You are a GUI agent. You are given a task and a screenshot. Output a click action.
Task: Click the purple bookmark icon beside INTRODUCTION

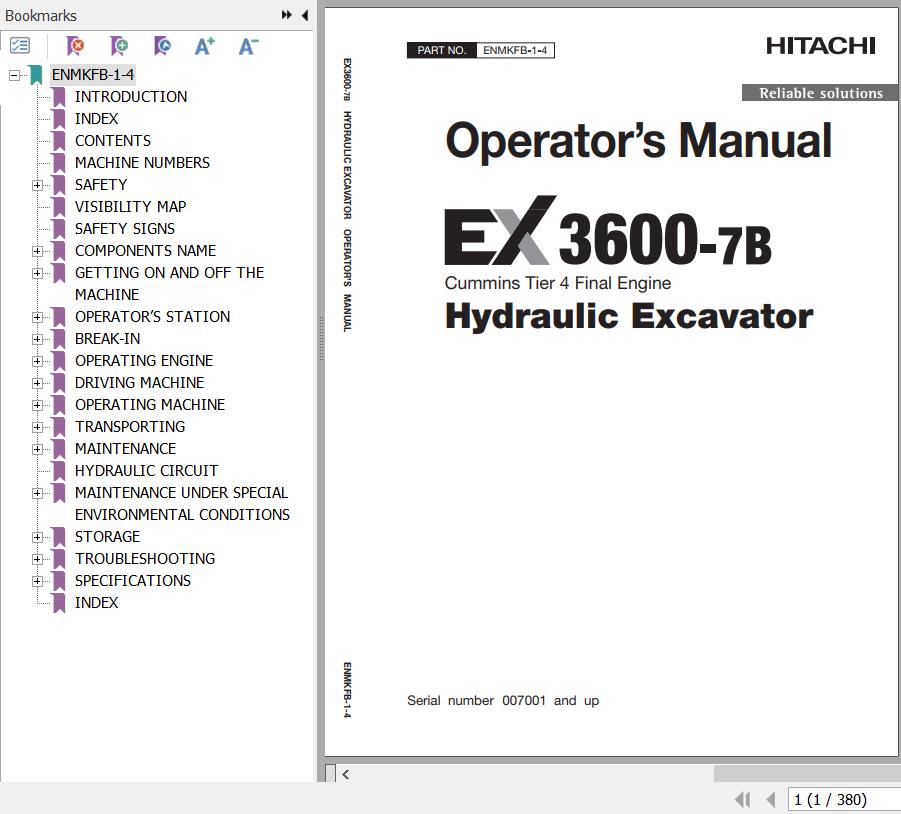[x=59, y=97]
